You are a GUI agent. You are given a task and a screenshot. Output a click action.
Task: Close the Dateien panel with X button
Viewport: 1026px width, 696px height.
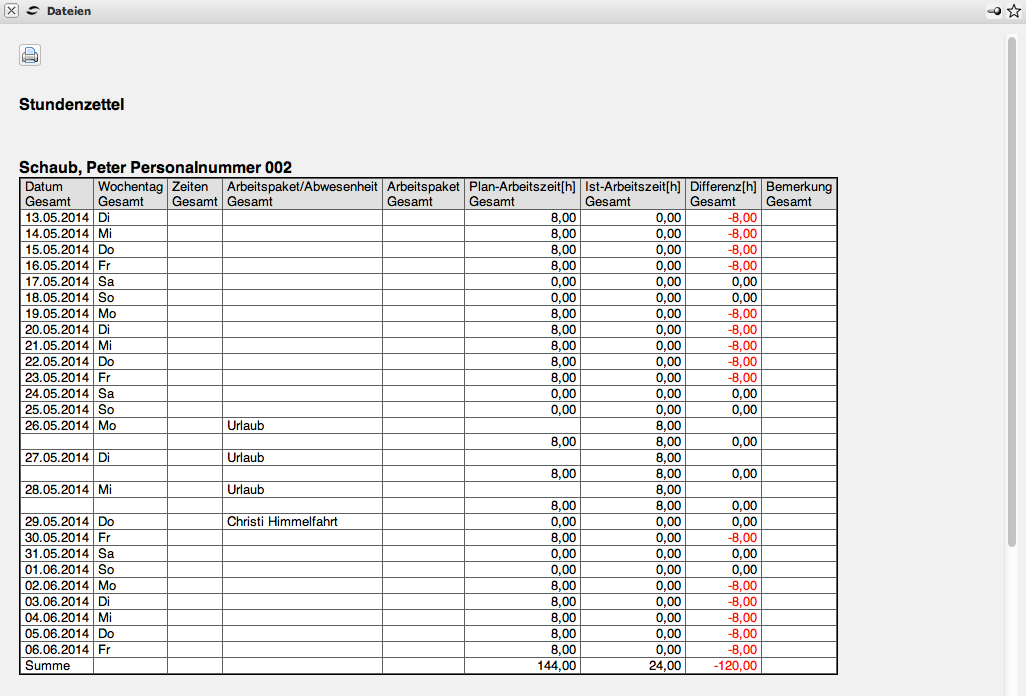pyautogui.click(x=12, y=11)
